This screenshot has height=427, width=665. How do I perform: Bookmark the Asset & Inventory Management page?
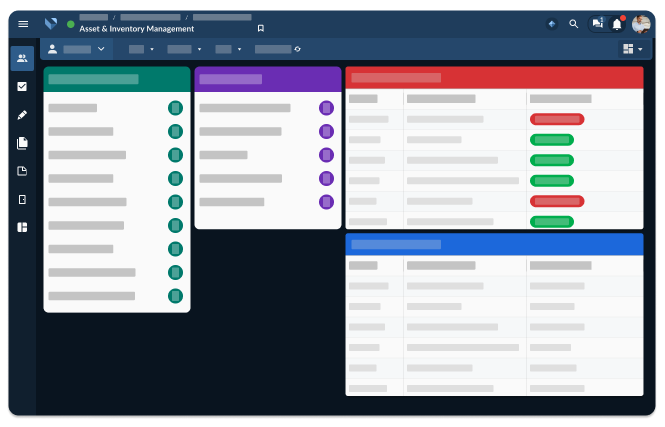pos(261,28)
